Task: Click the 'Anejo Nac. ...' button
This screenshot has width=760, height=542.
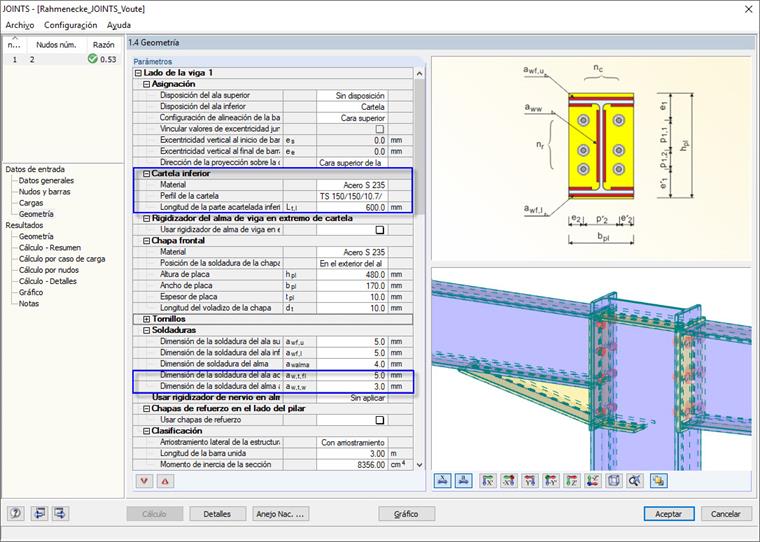Action: [280, 514]
